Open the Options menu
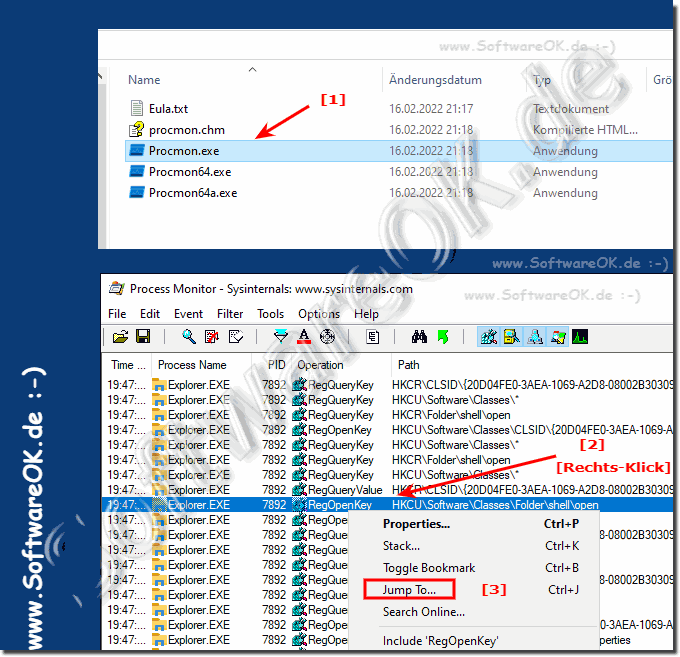 click(319, 314)
